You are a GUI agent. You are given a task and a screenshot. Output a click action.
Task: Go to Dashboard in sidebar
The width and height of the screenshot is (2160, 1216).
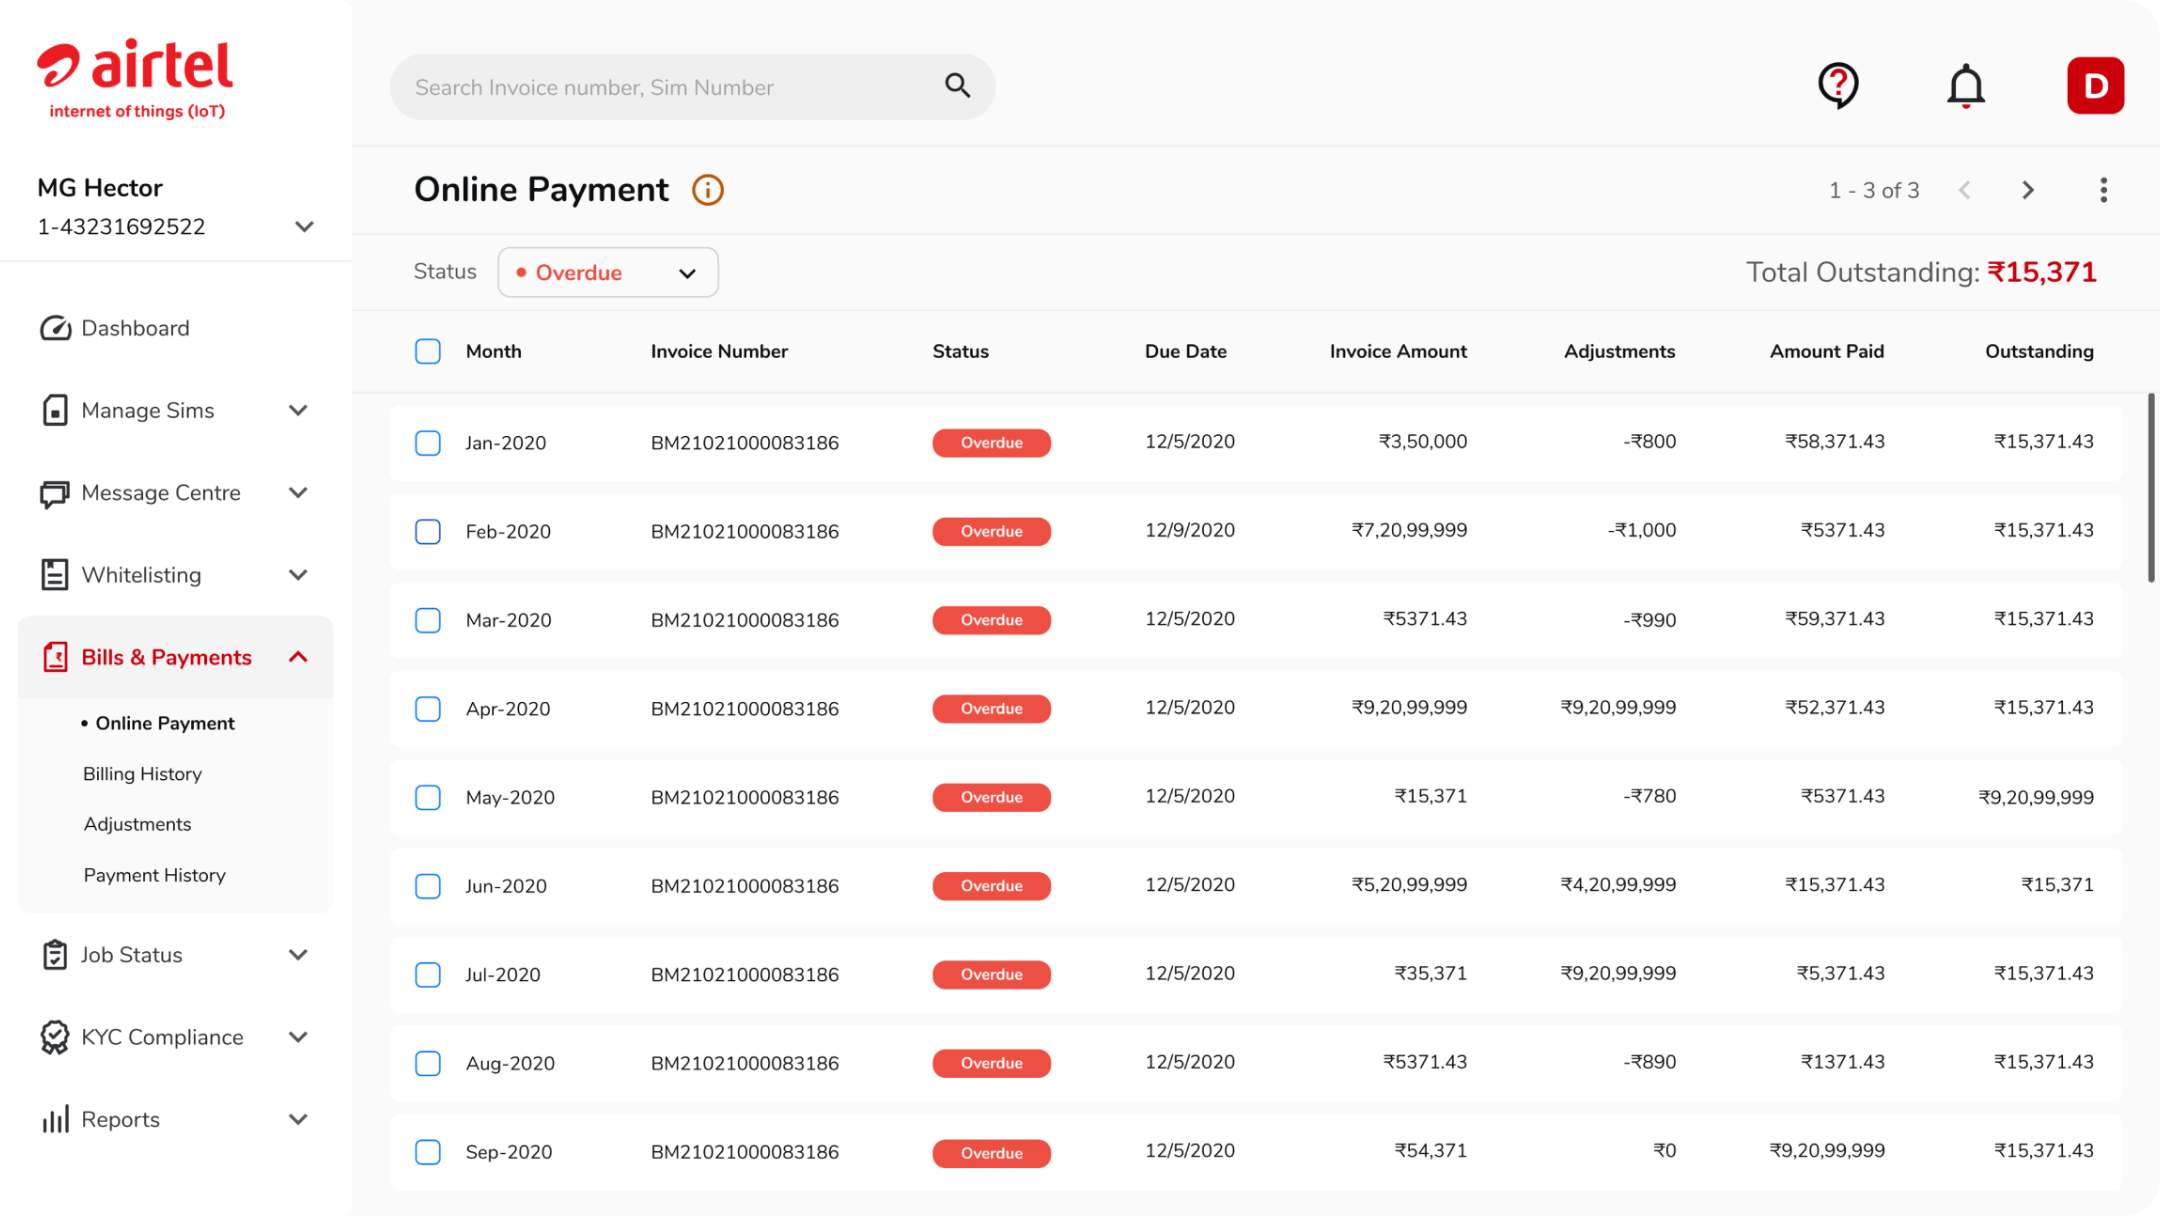[135, 328]
